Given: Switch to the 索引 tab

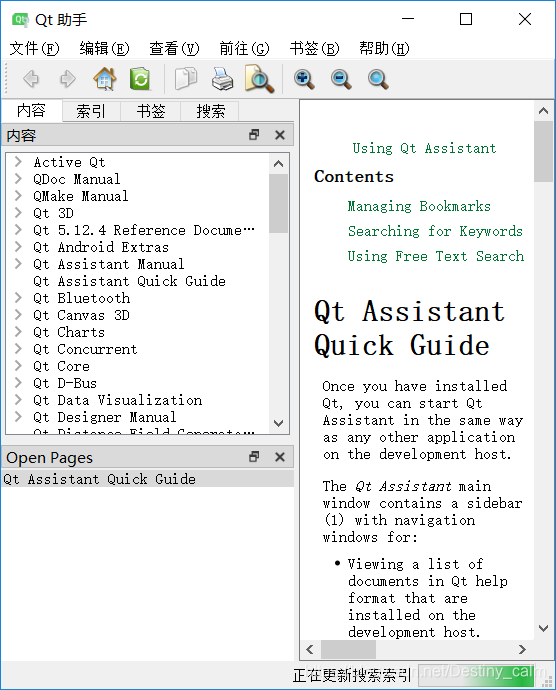Looking at the screenshot, I should click(91, 111).
